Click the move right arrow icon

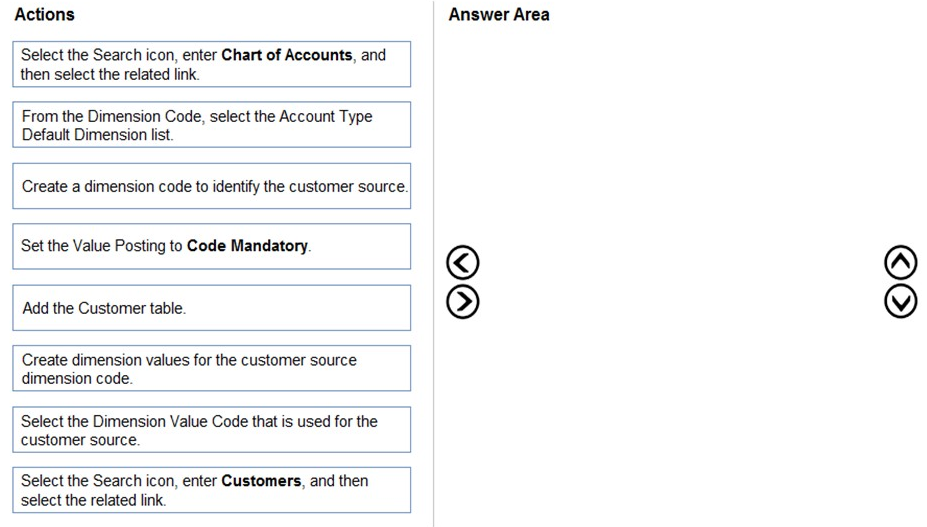coord(462,301)
